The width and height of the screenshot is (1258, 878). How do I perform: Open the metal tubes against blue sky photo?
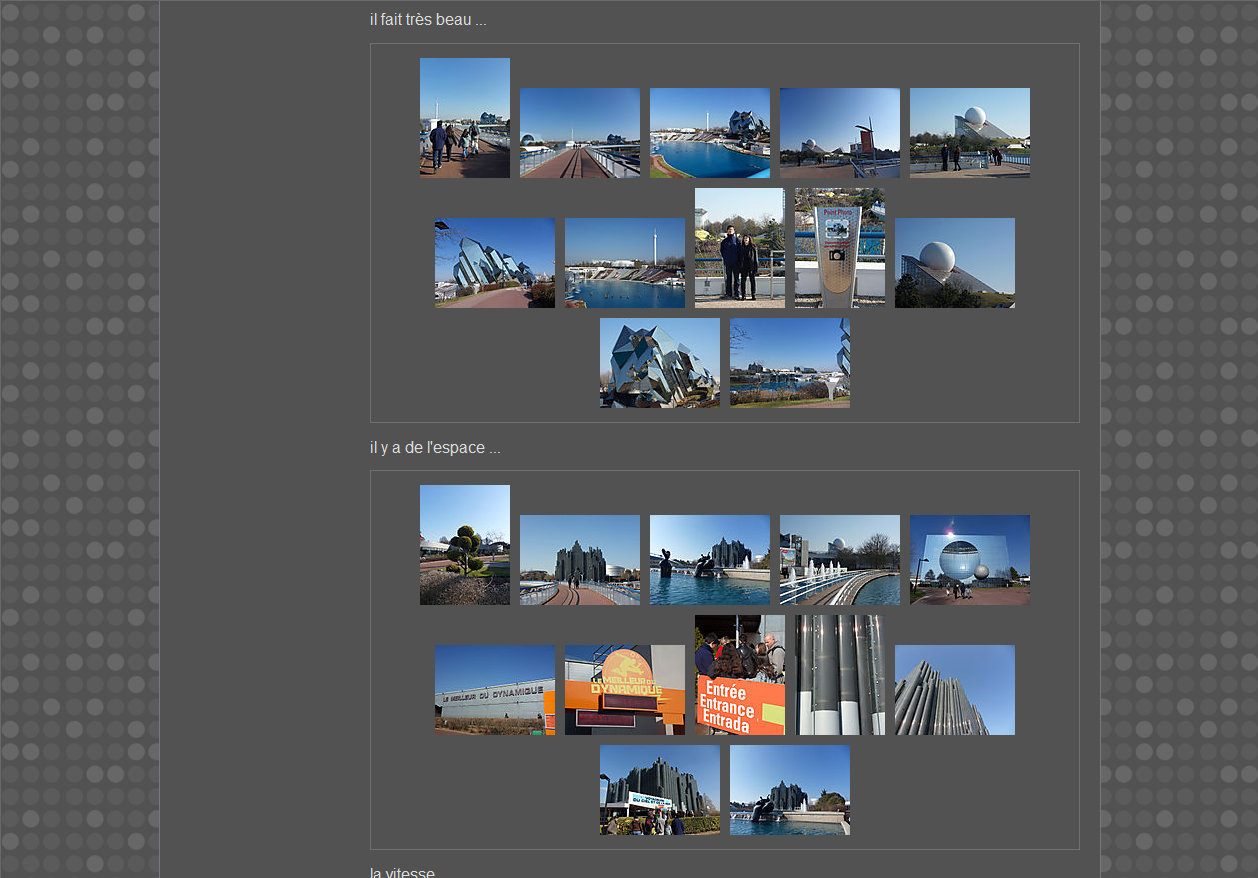954,690
